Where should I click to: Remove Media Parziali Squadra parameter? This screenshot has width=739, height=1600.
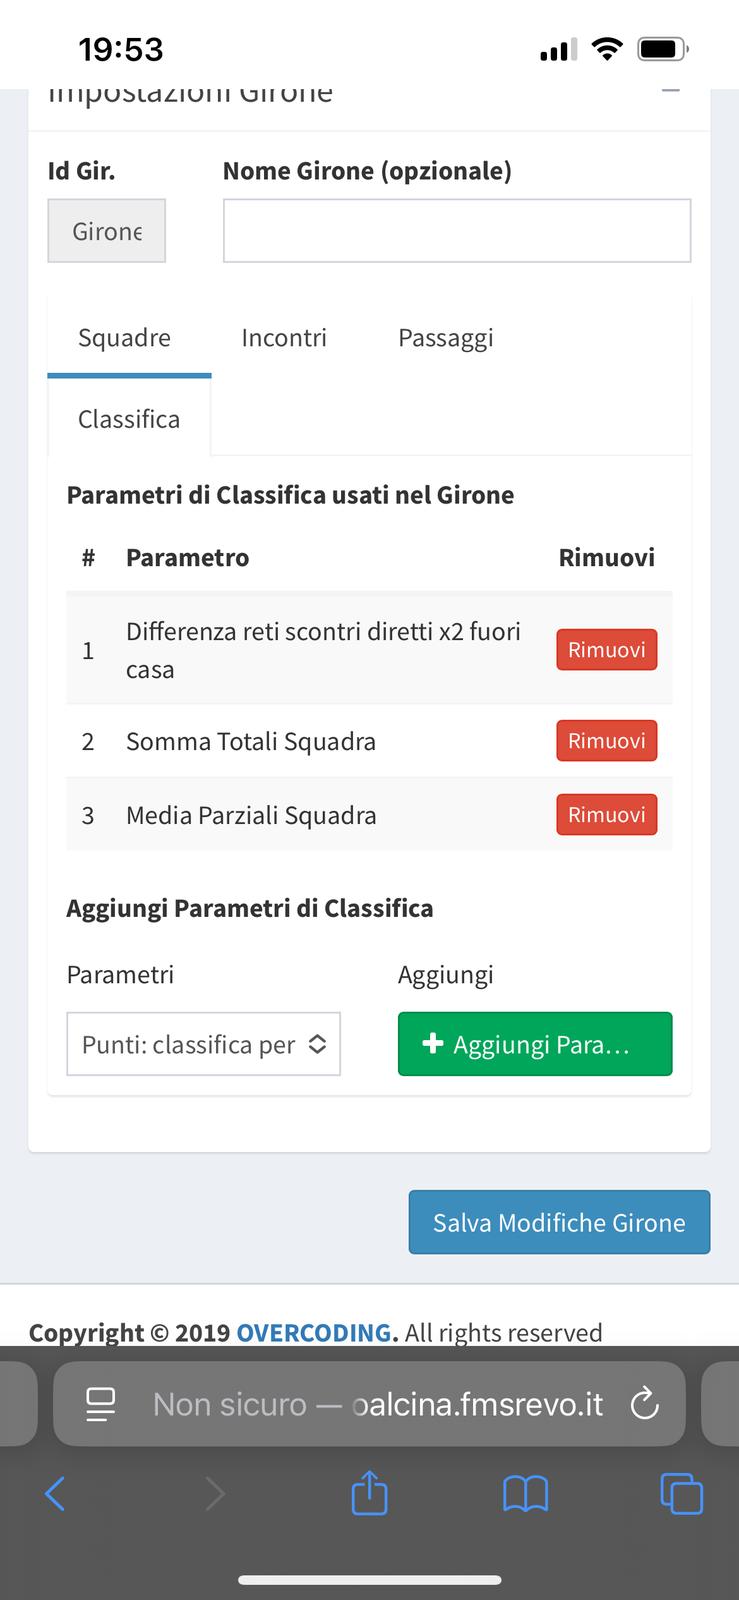(606, 815)
